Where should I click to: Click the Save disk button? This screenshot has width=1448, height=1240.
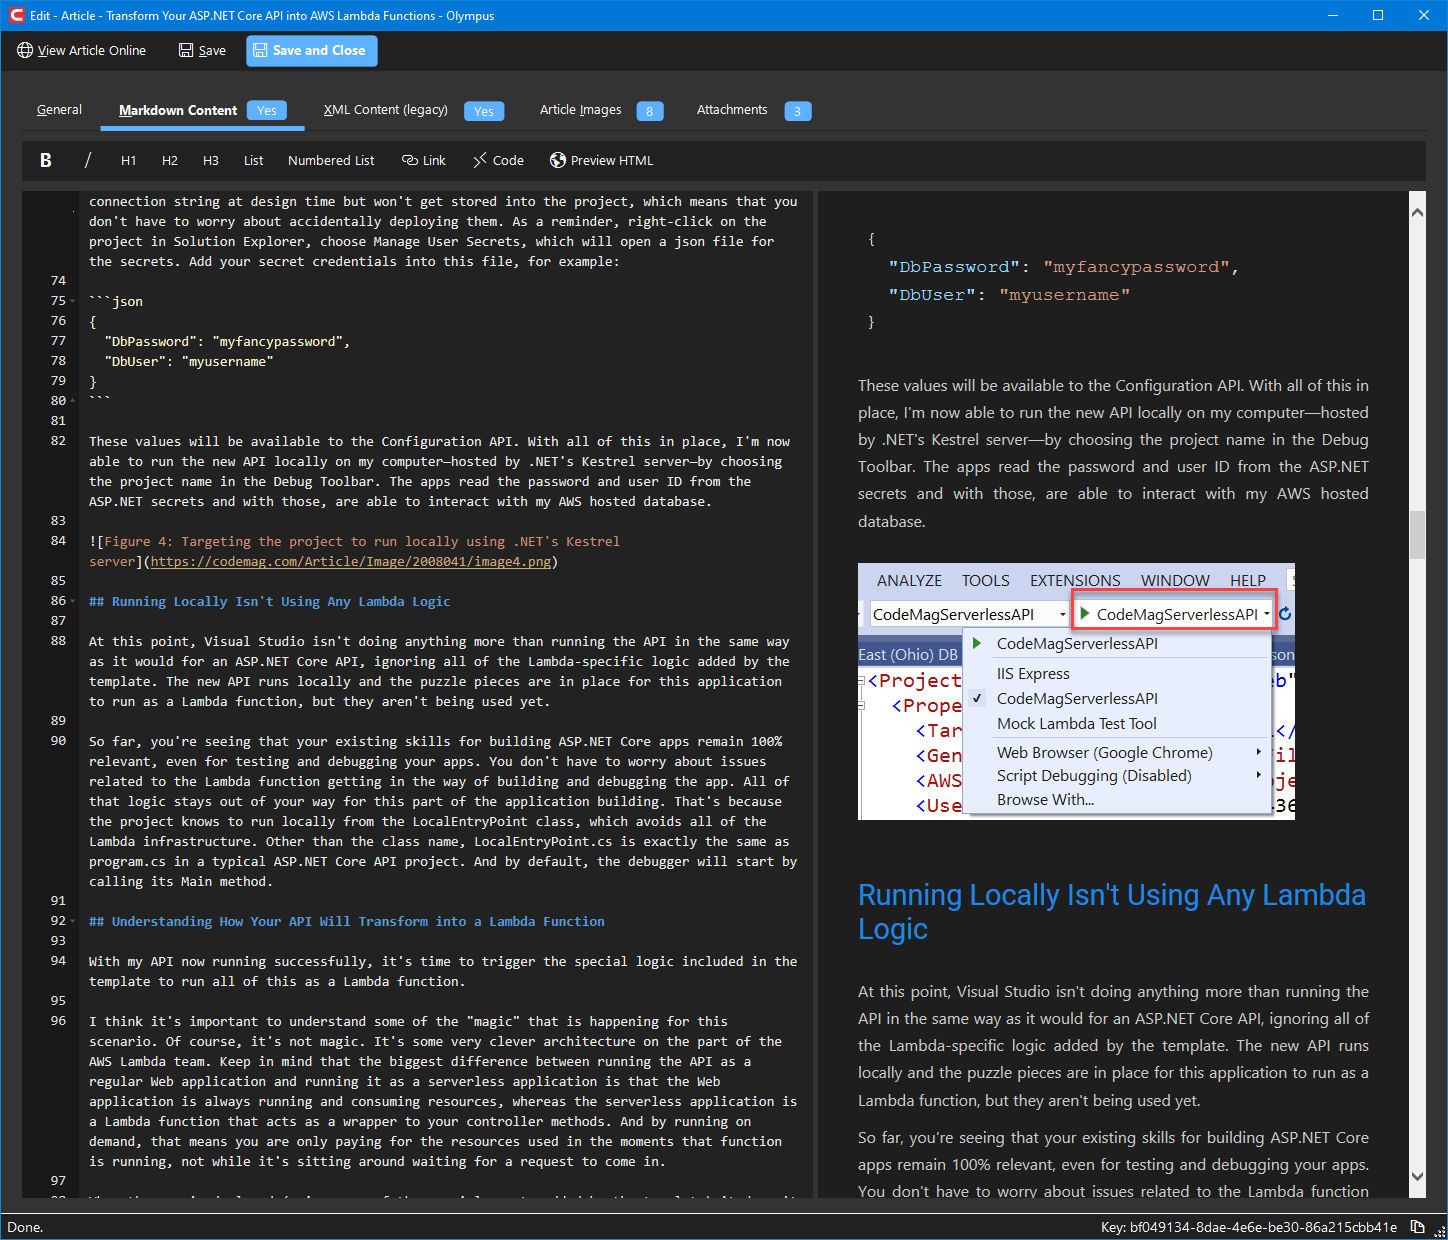point(202,50)
